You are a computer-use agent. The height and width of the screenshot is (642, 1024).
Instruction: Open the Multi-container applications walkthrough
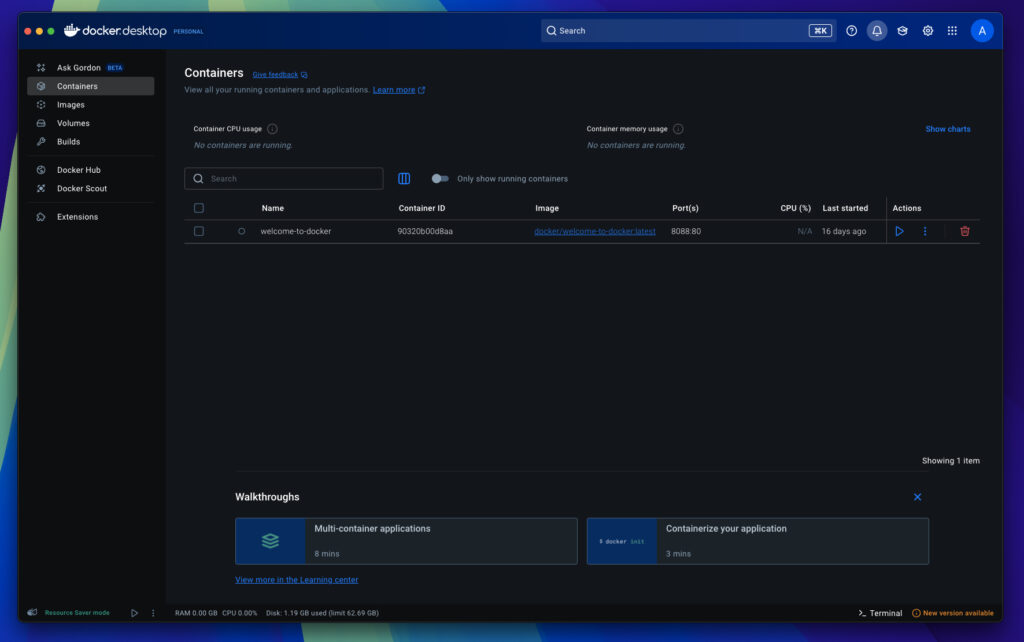[x=406, y=541]
